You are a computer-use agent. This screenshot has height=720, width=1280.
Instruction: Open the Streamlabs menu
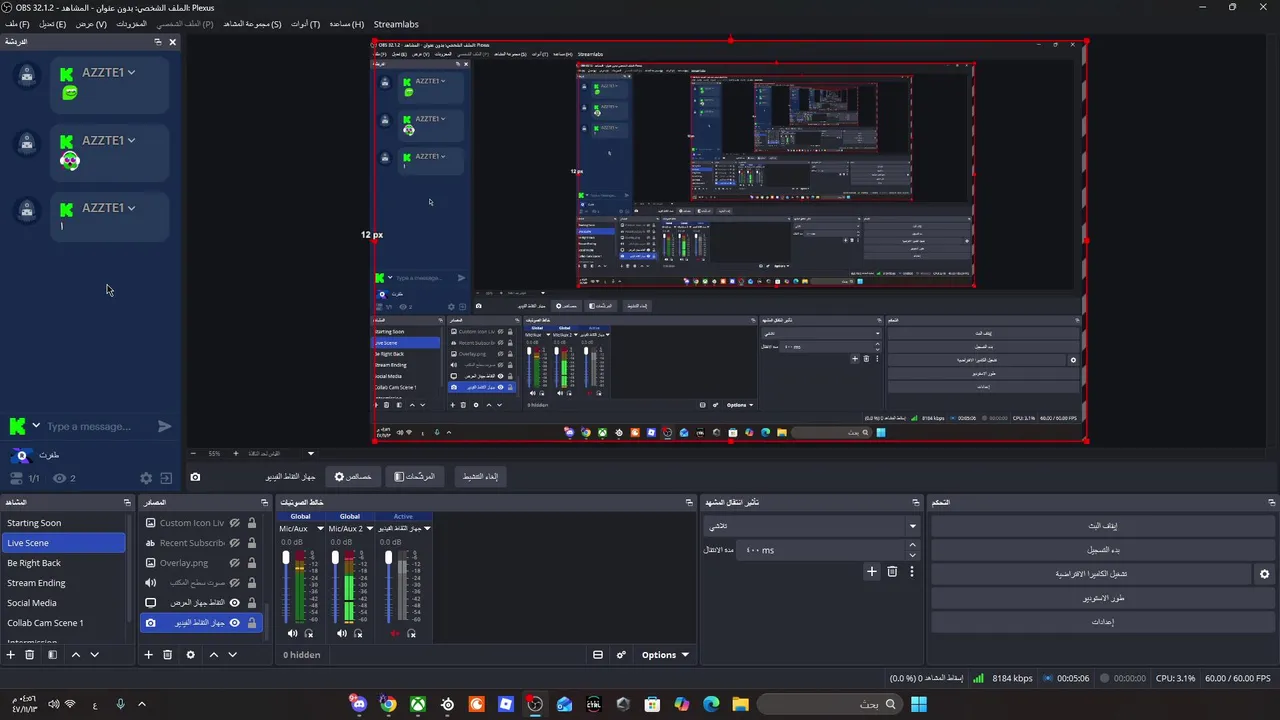coord(396,24)
